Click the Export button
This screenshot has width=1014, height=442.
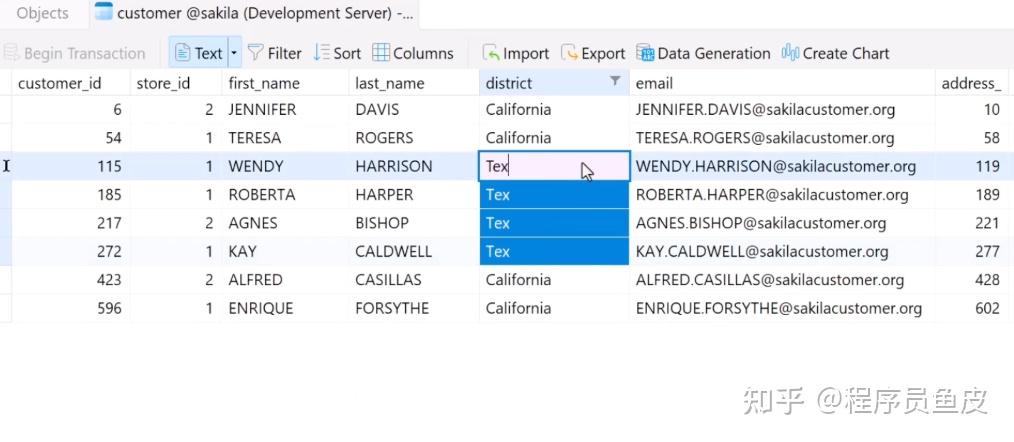point(593,53)
